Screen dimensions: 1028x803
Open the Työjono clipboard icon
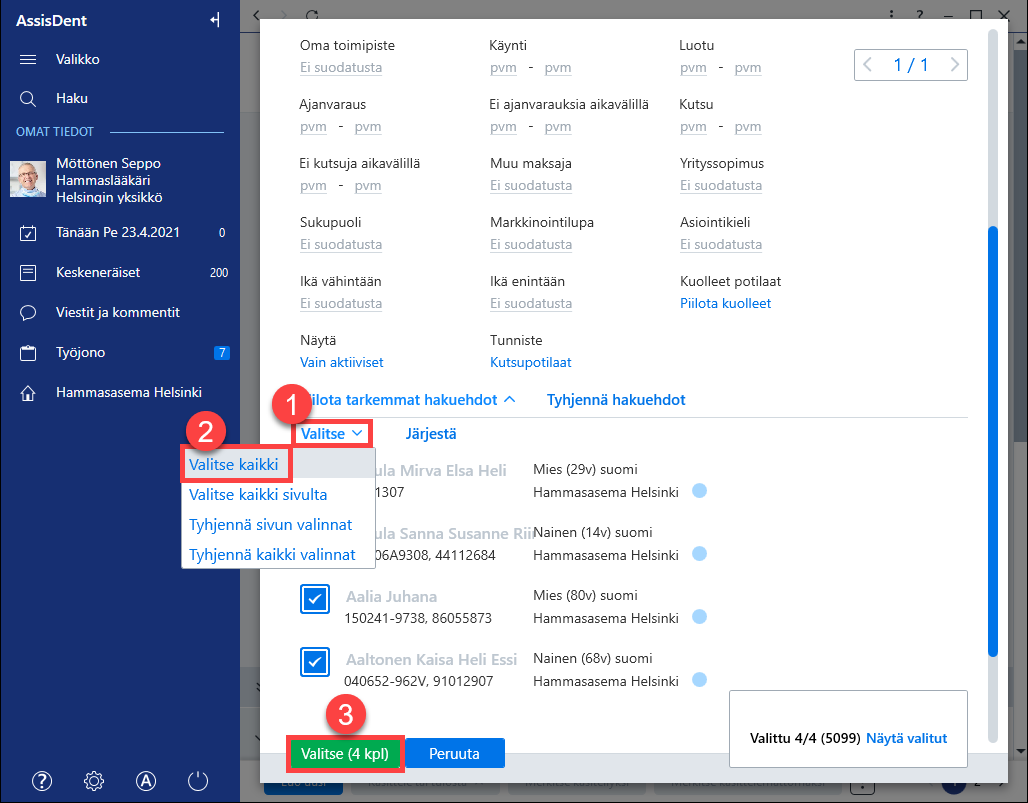(x=28, y=353)
